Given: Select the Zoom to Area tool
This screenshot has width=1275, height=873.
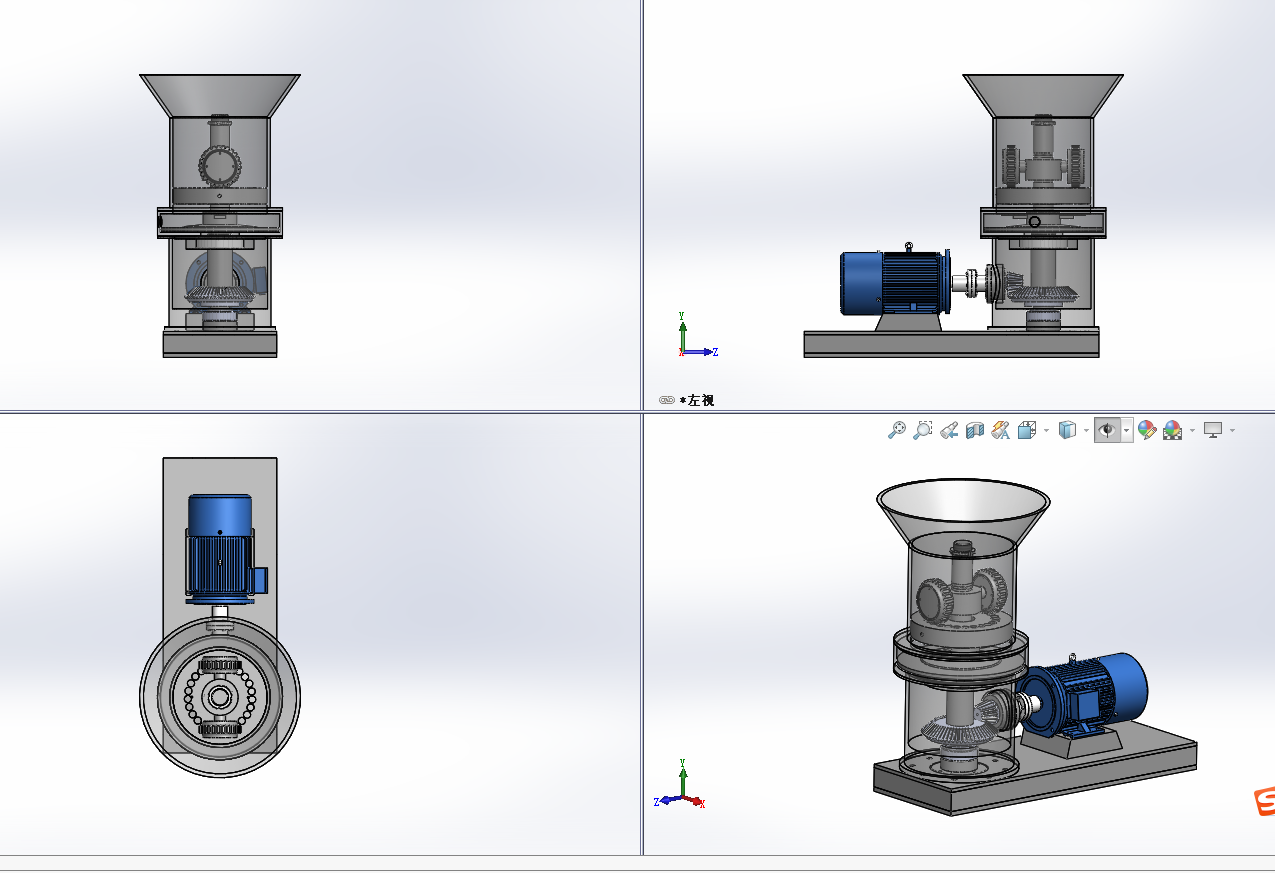Looking at the screenshot, I should click(923, 430).
